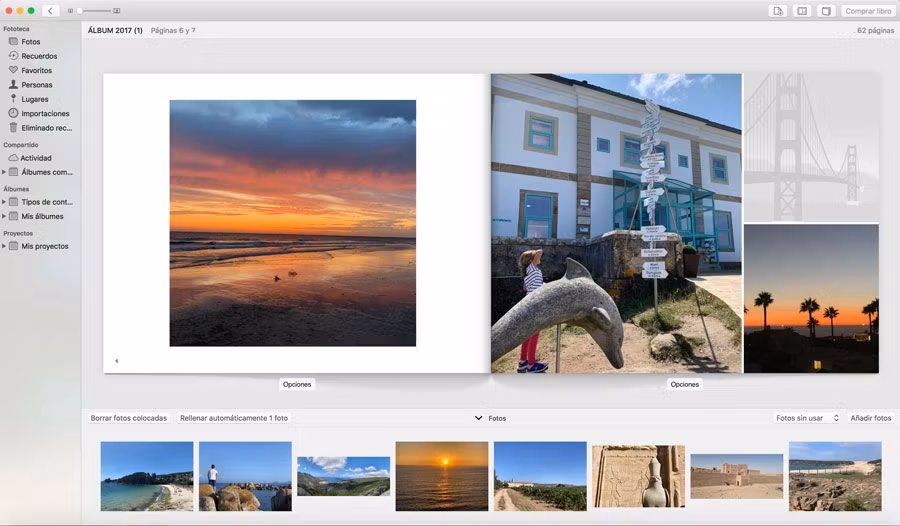Open Favoritos with the heart icon

tap(36, 70)
